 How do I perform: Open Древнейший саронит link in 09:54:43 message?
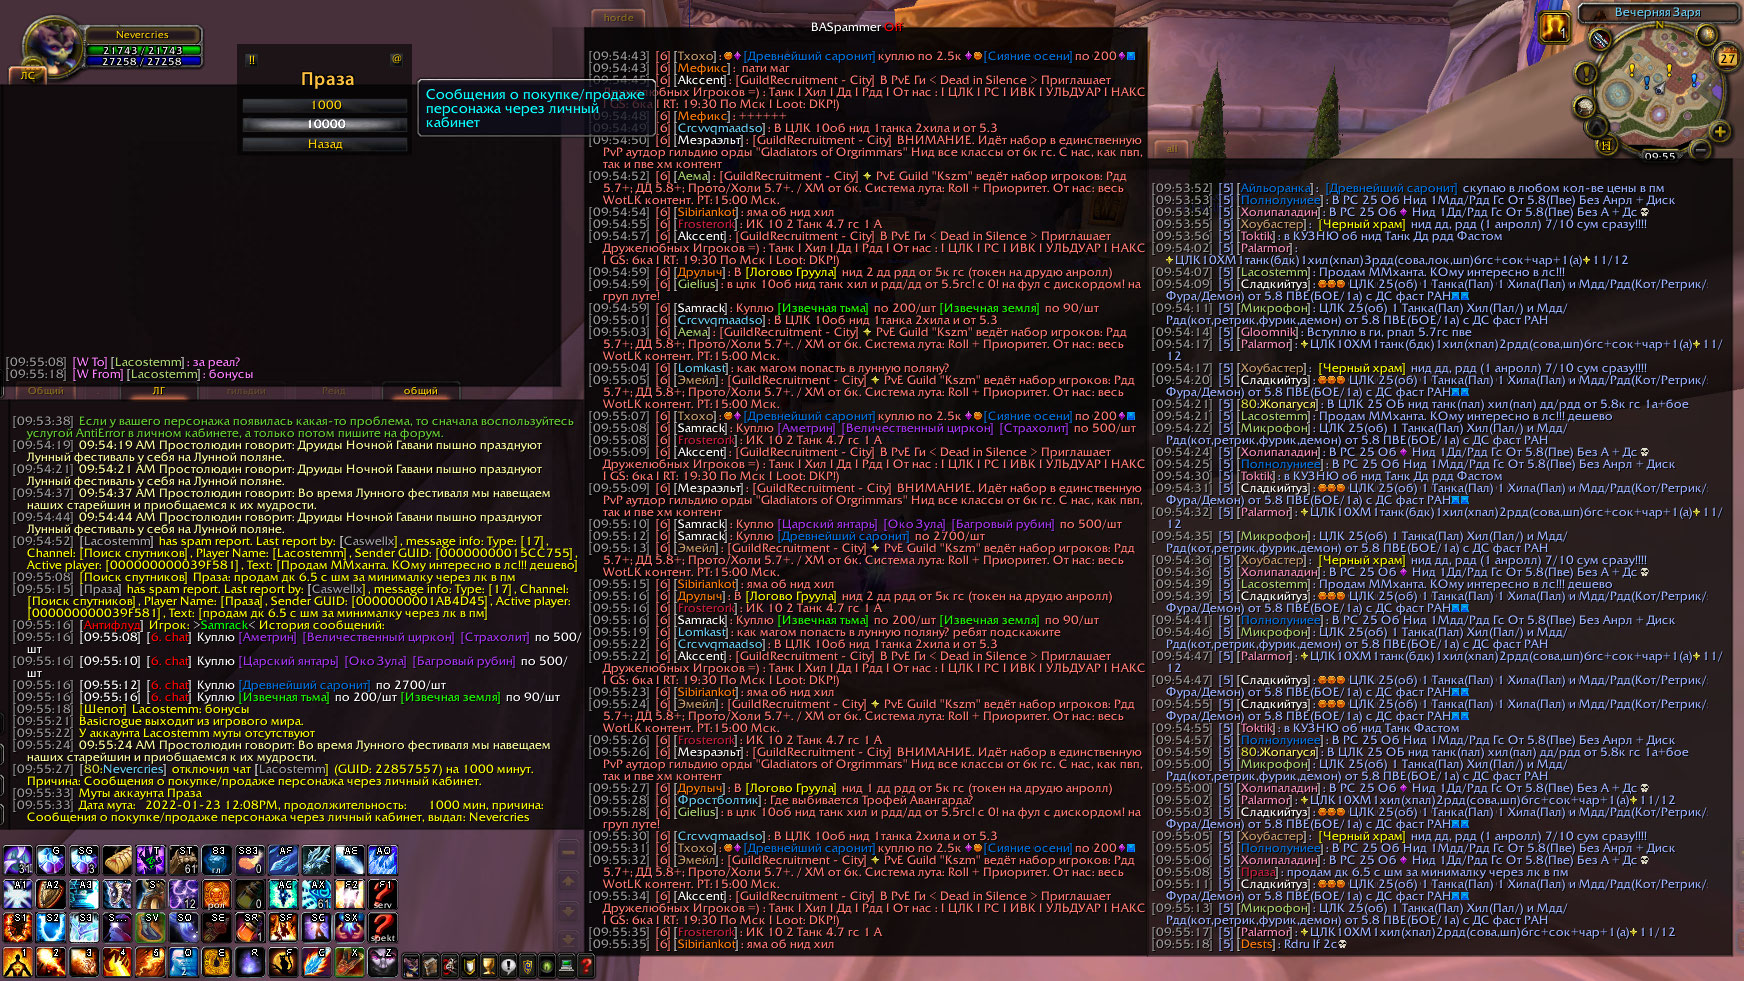click(x=810, y=56)
